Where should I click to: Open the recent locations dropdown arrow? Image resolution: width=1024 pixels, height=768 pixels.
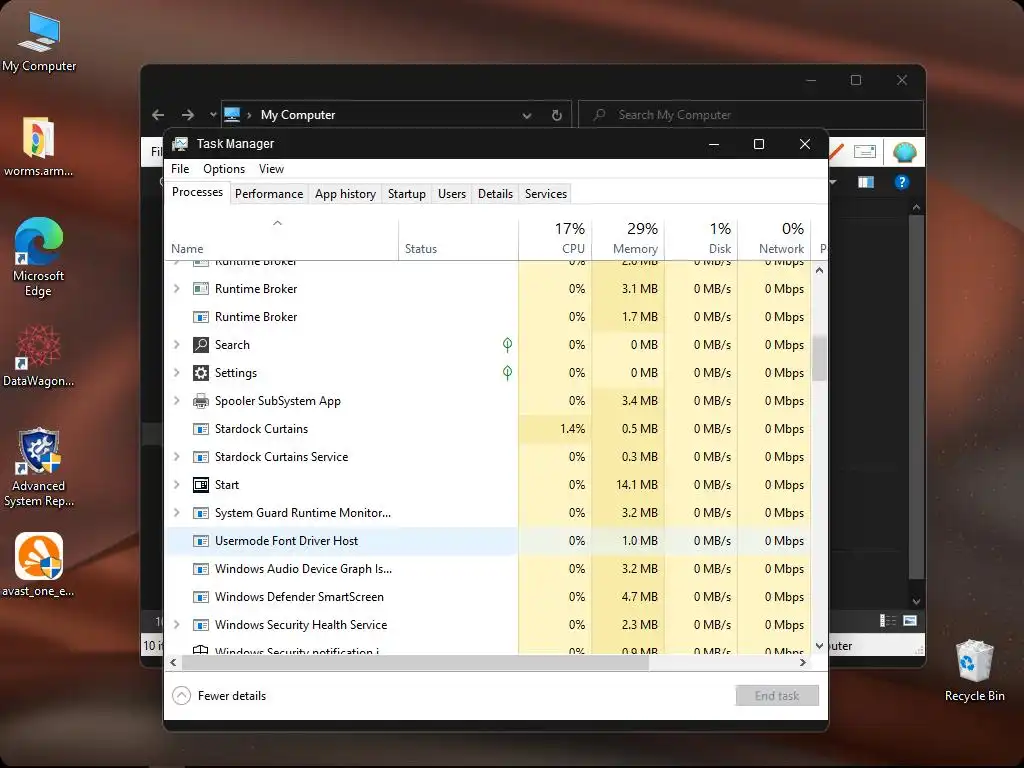(213, 115)
